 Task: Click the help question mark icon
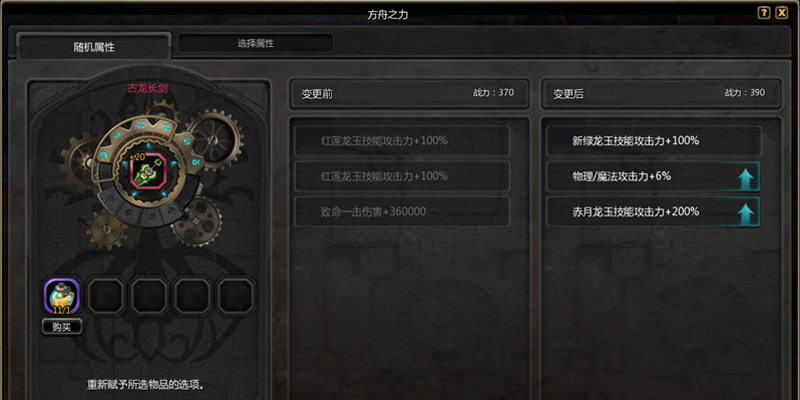pos(763,13)
